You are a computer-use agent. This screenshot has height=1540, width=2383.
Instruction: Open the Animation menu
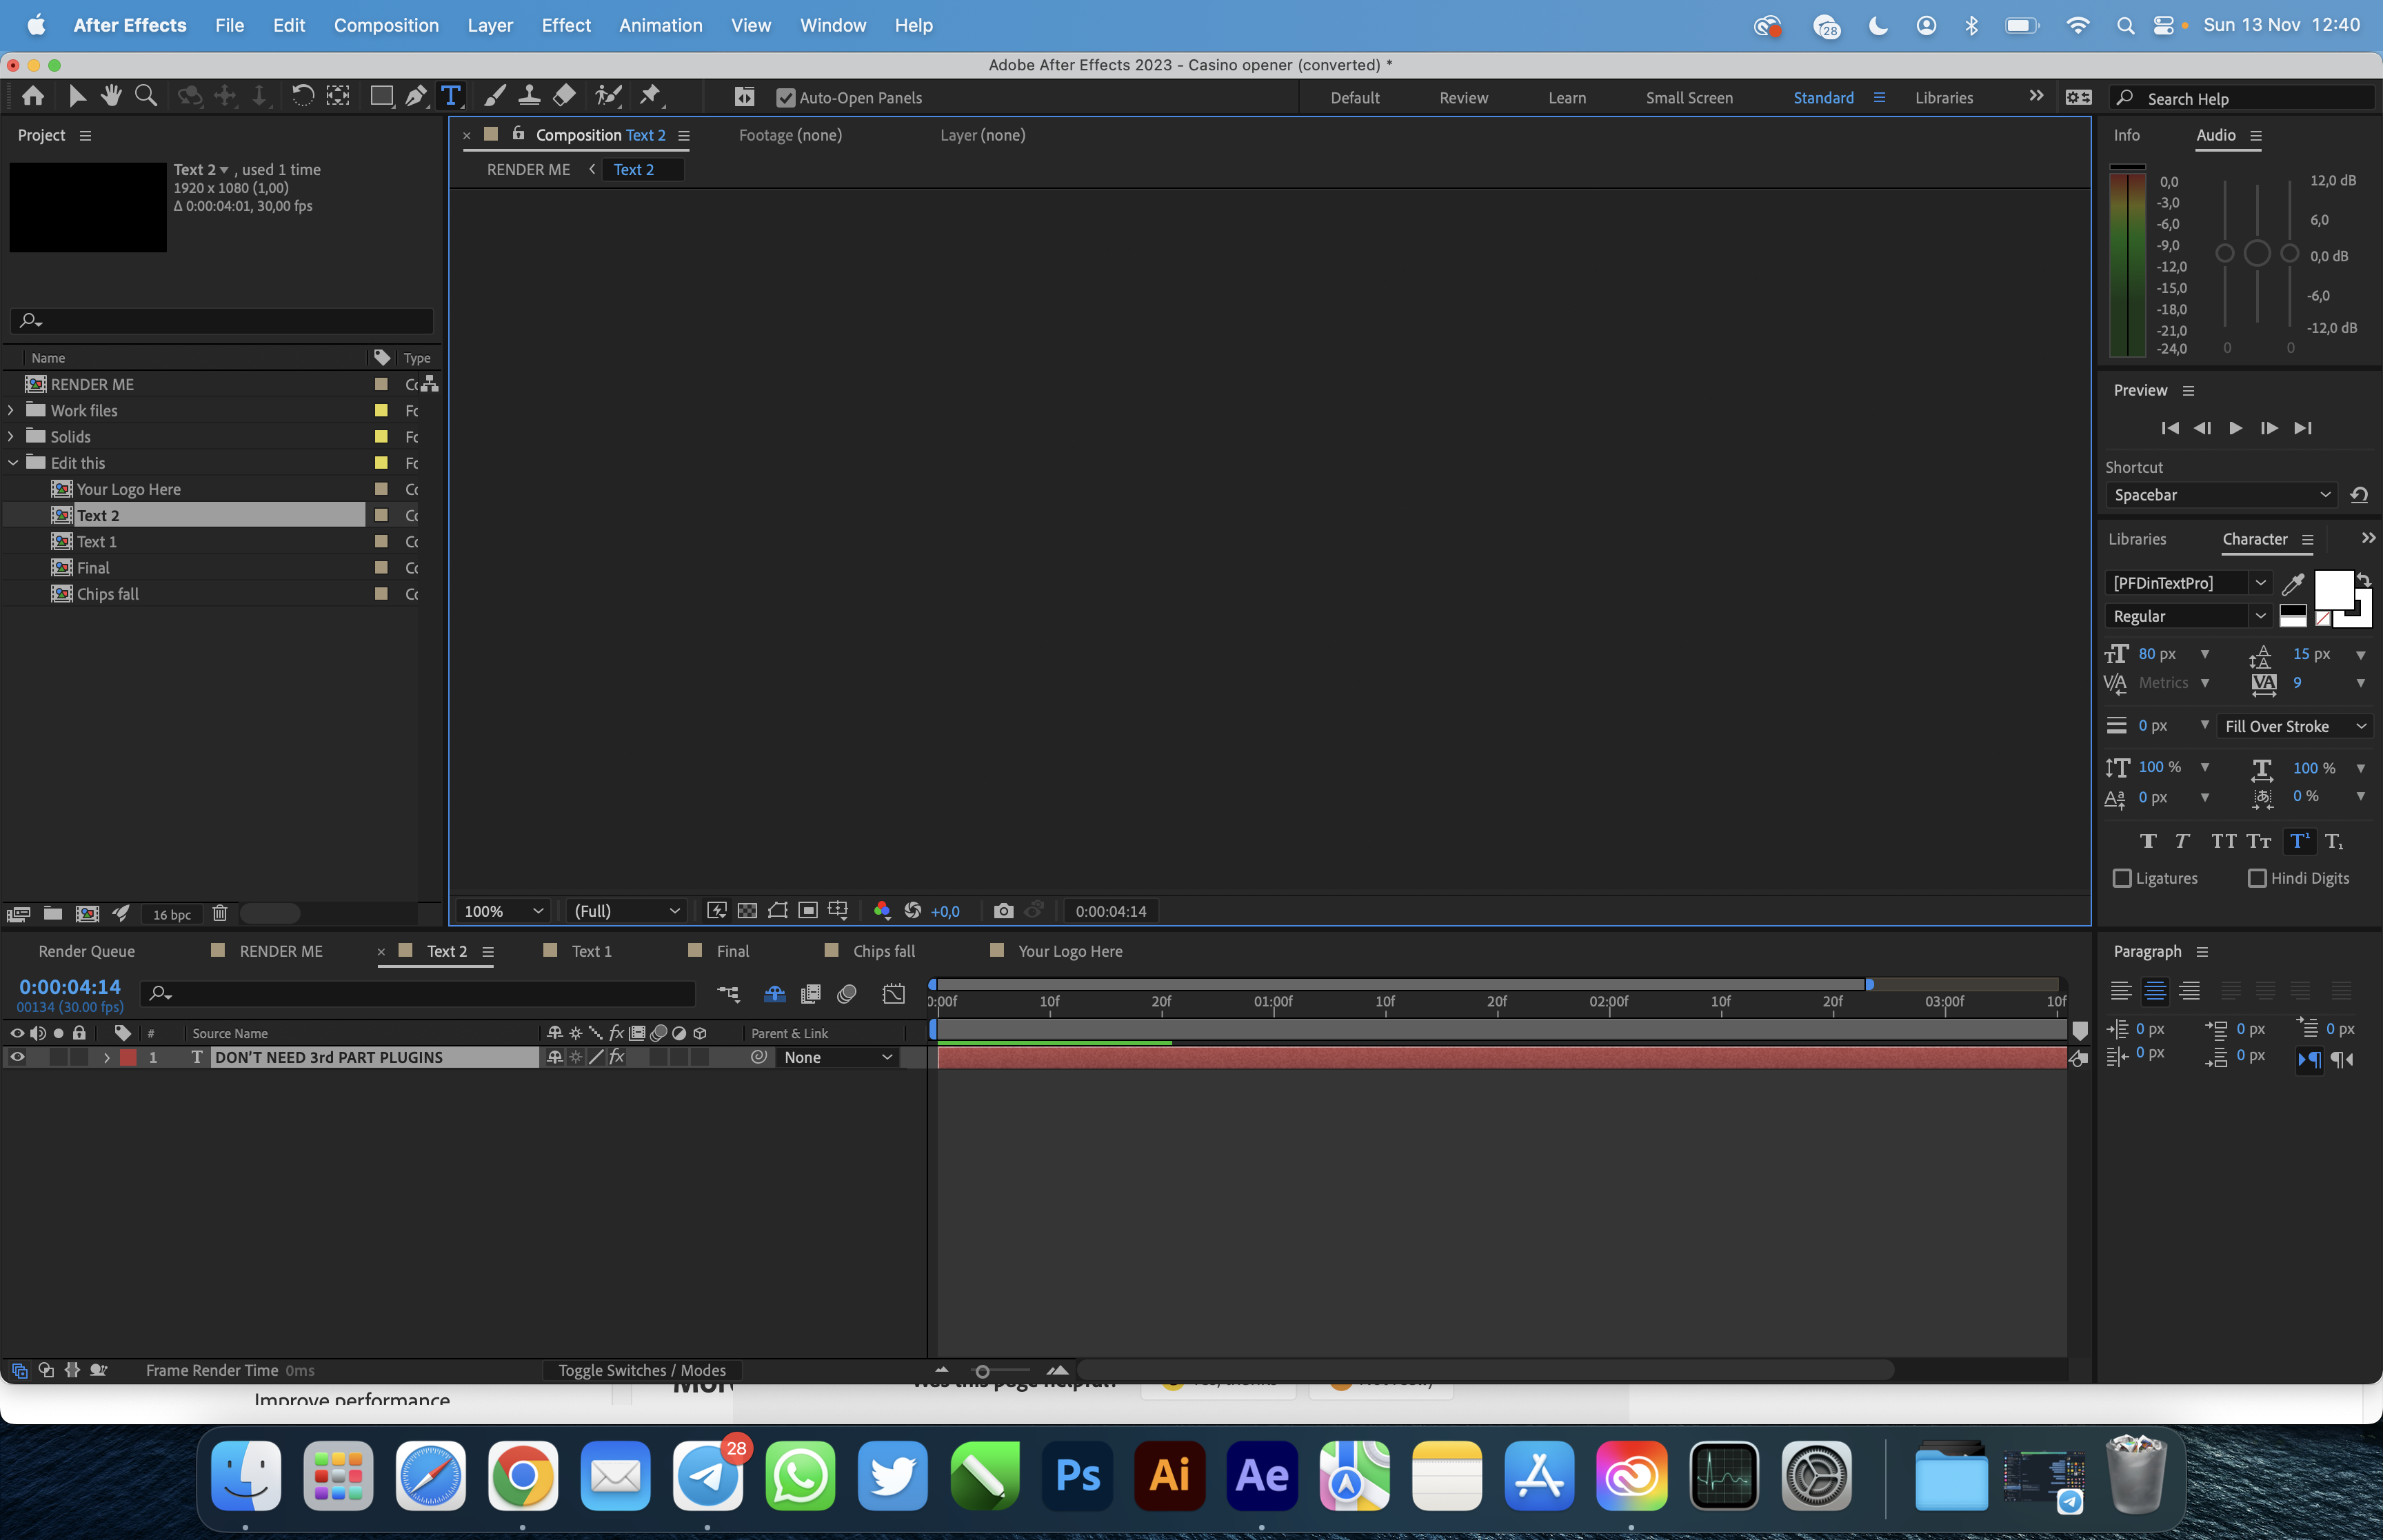click(x=660, y=25)
